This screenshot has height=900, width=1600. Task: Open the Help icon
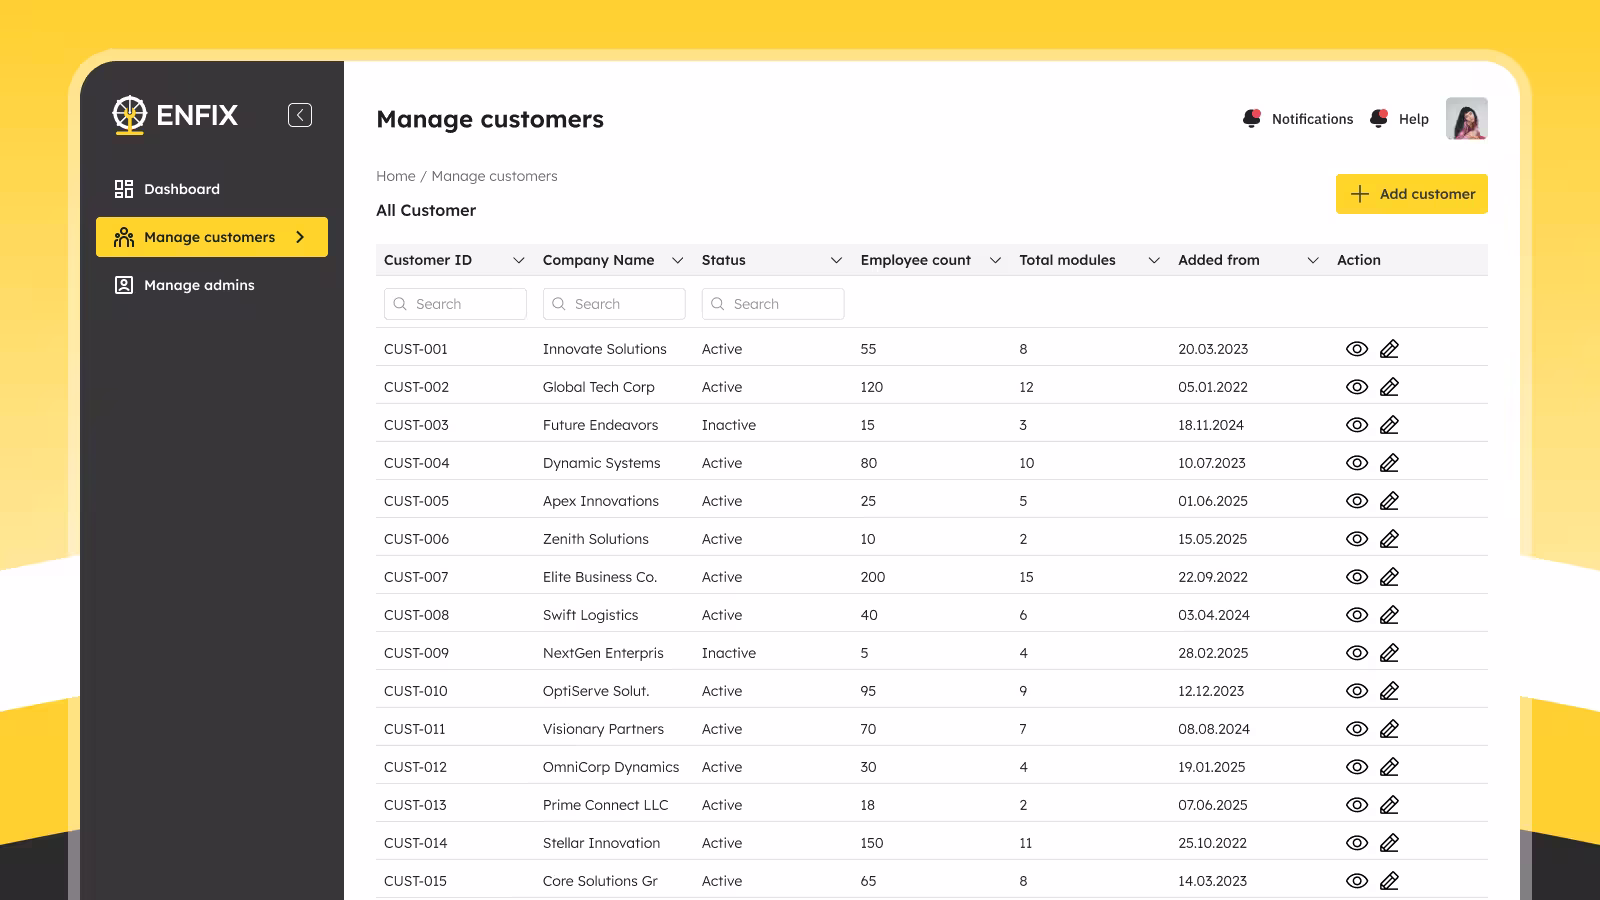tap(1379, 118)
